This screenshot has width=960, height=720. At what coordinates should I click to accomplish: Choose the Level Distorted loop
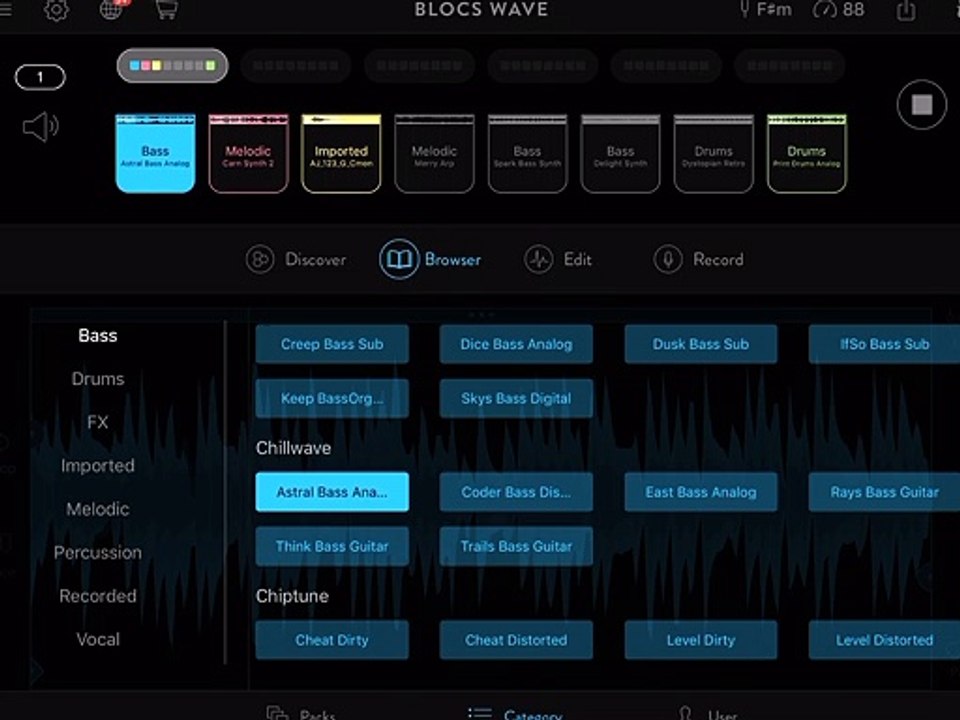(x=884, y=640)
